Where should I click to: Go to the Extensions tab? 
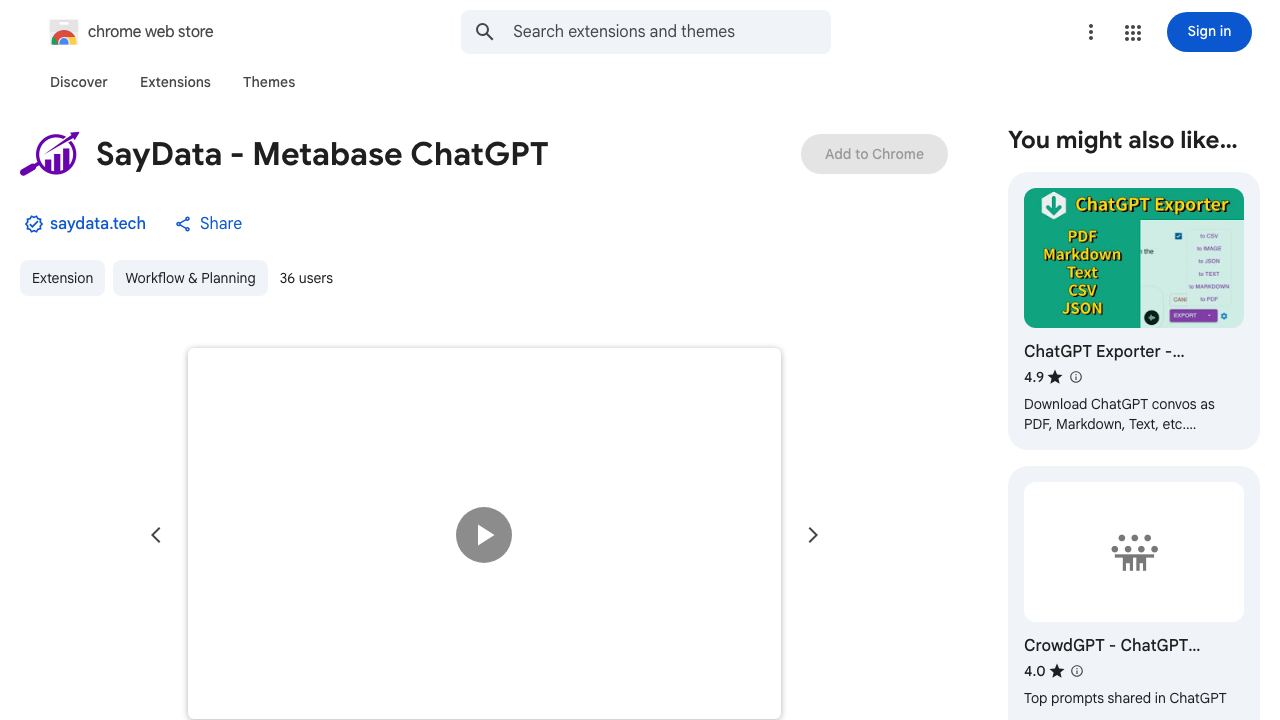click(x=175, y=82)
